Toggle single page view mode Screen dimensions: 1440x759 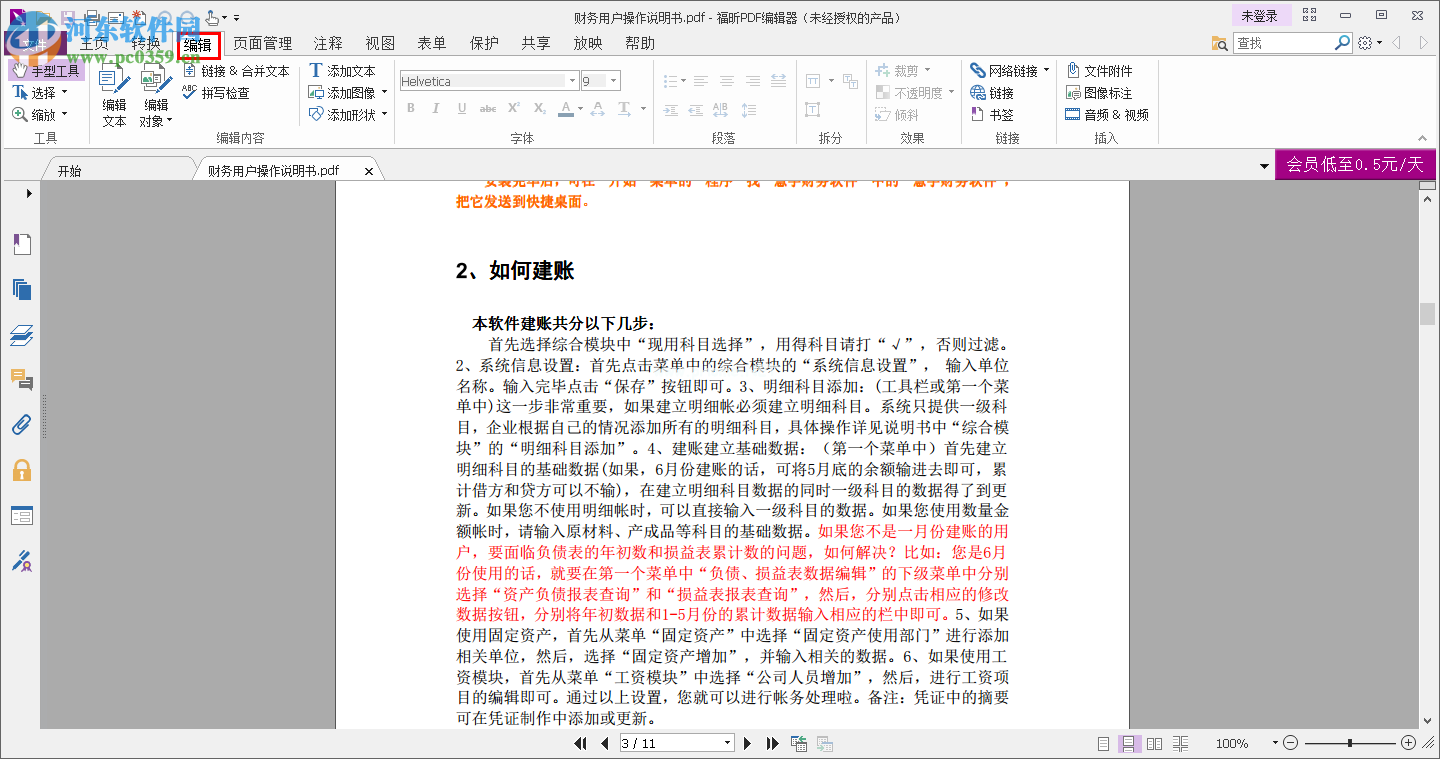[x=1103, y=743]
